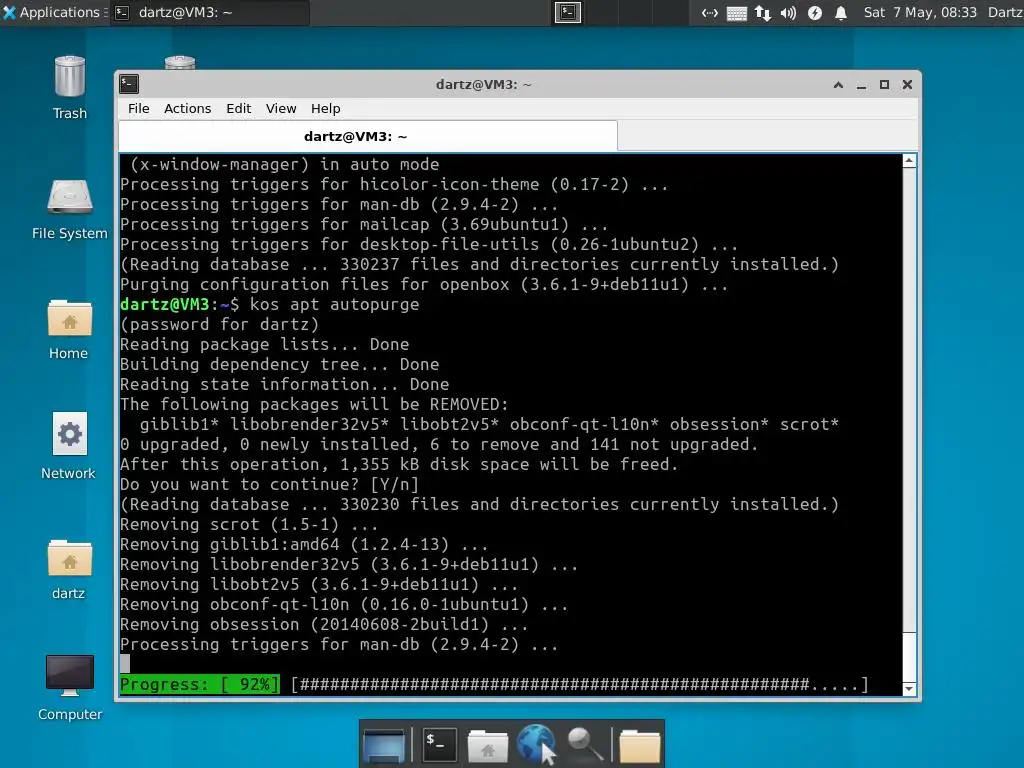Click the green Progress 92% indicator

tap(200, 684)
